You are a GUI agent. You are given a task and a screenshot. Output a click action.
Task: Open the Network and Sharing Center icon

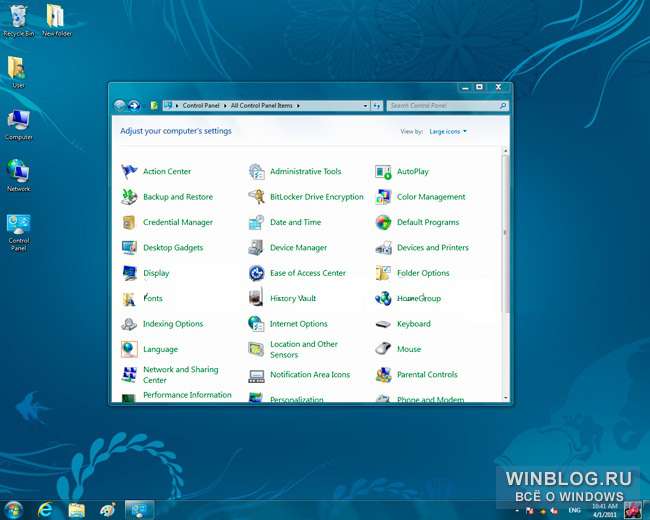(x=129, y=374)
